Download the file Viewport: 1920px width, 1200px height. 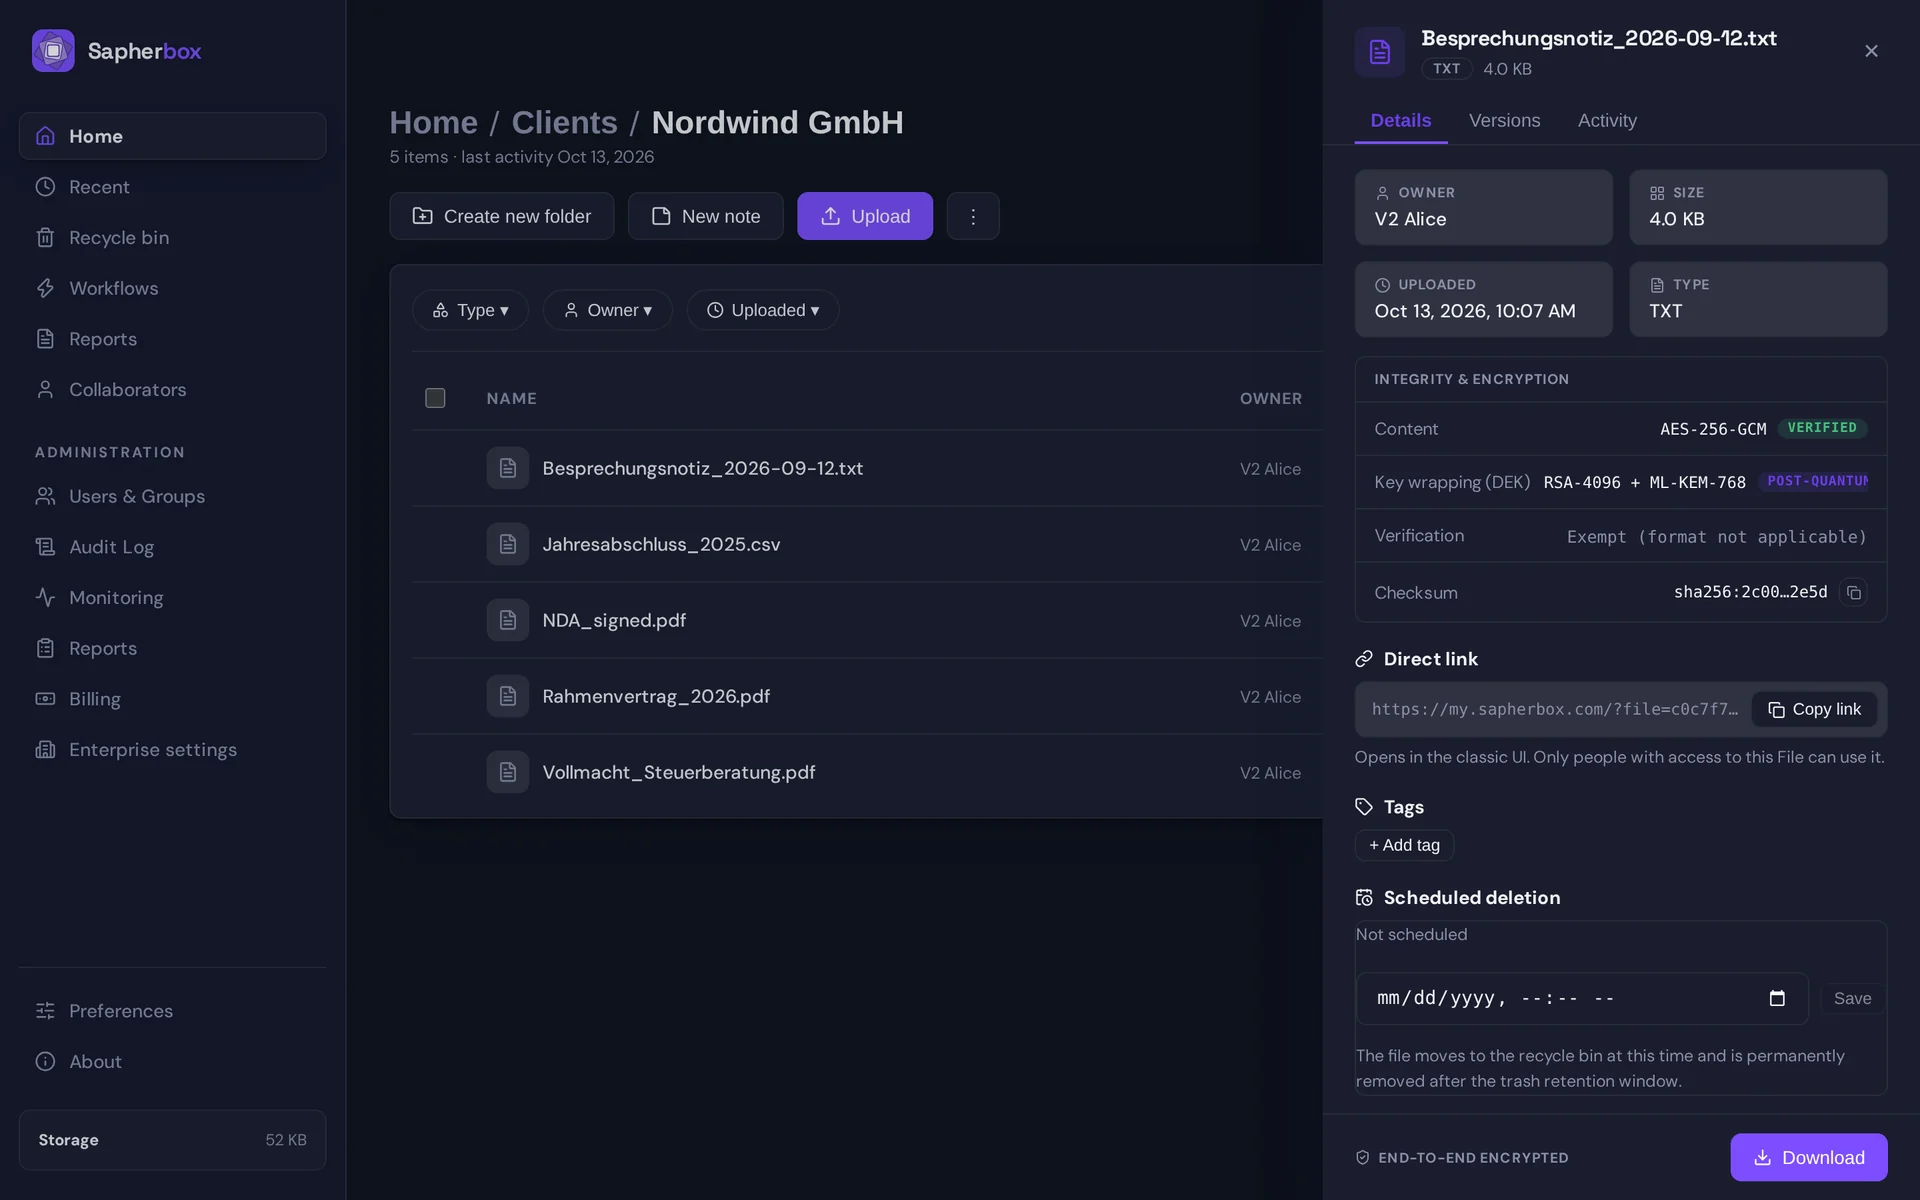(x=1809, y=1157)
